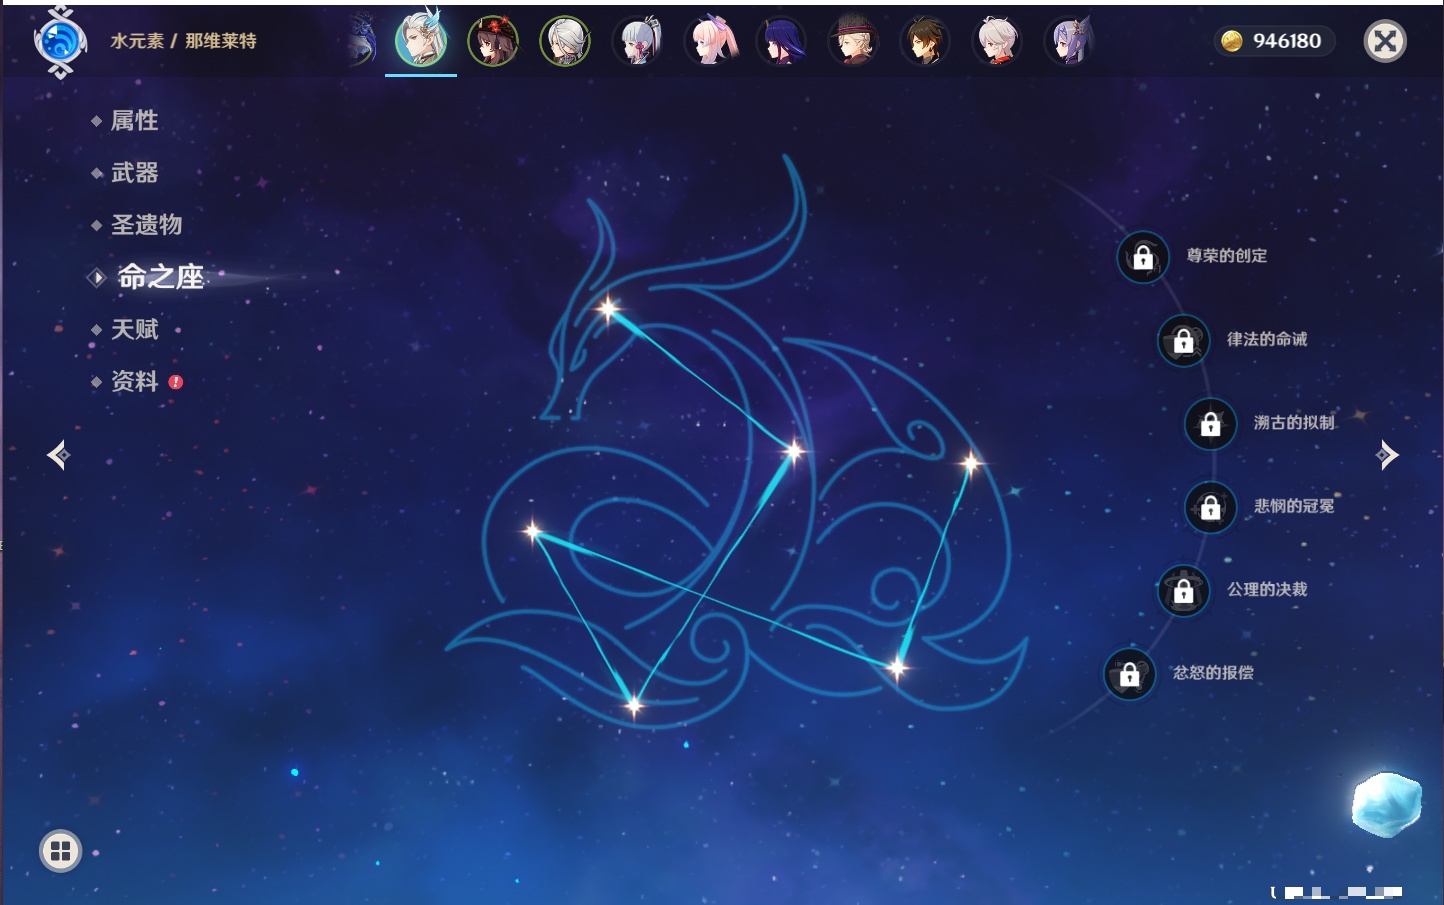1444x905 pixels.
Task: Choose the Raiden Shogun avatar
Action: (x=781, y=42)
